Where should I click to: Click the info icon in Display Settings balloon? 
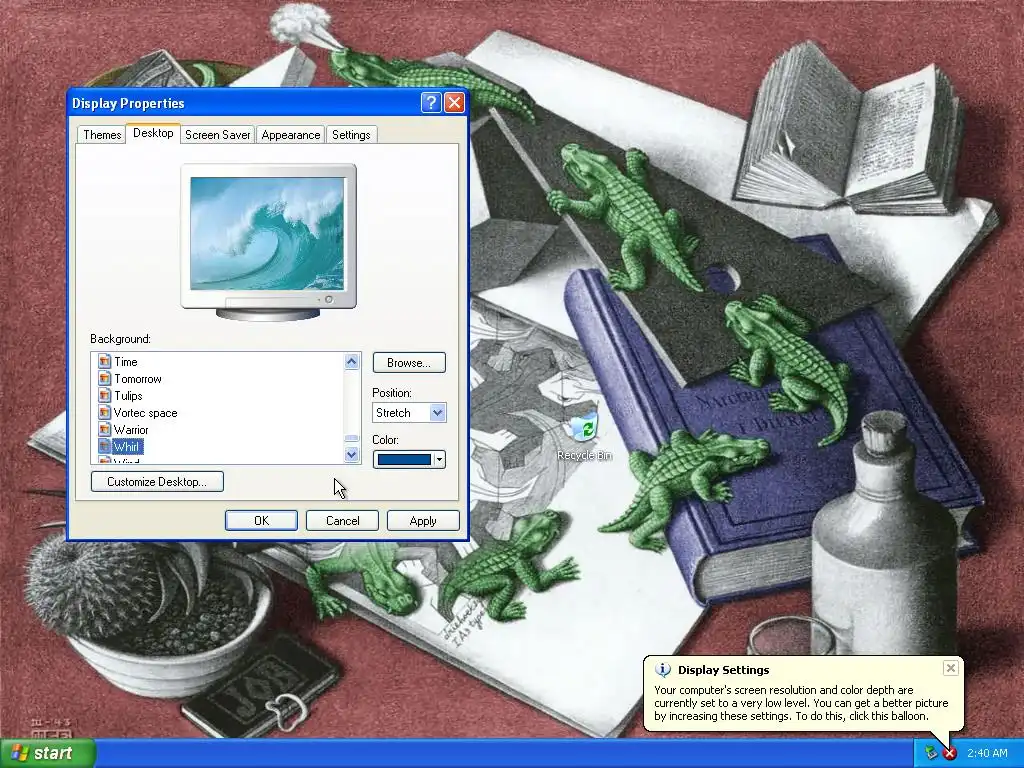coord(663,669)
